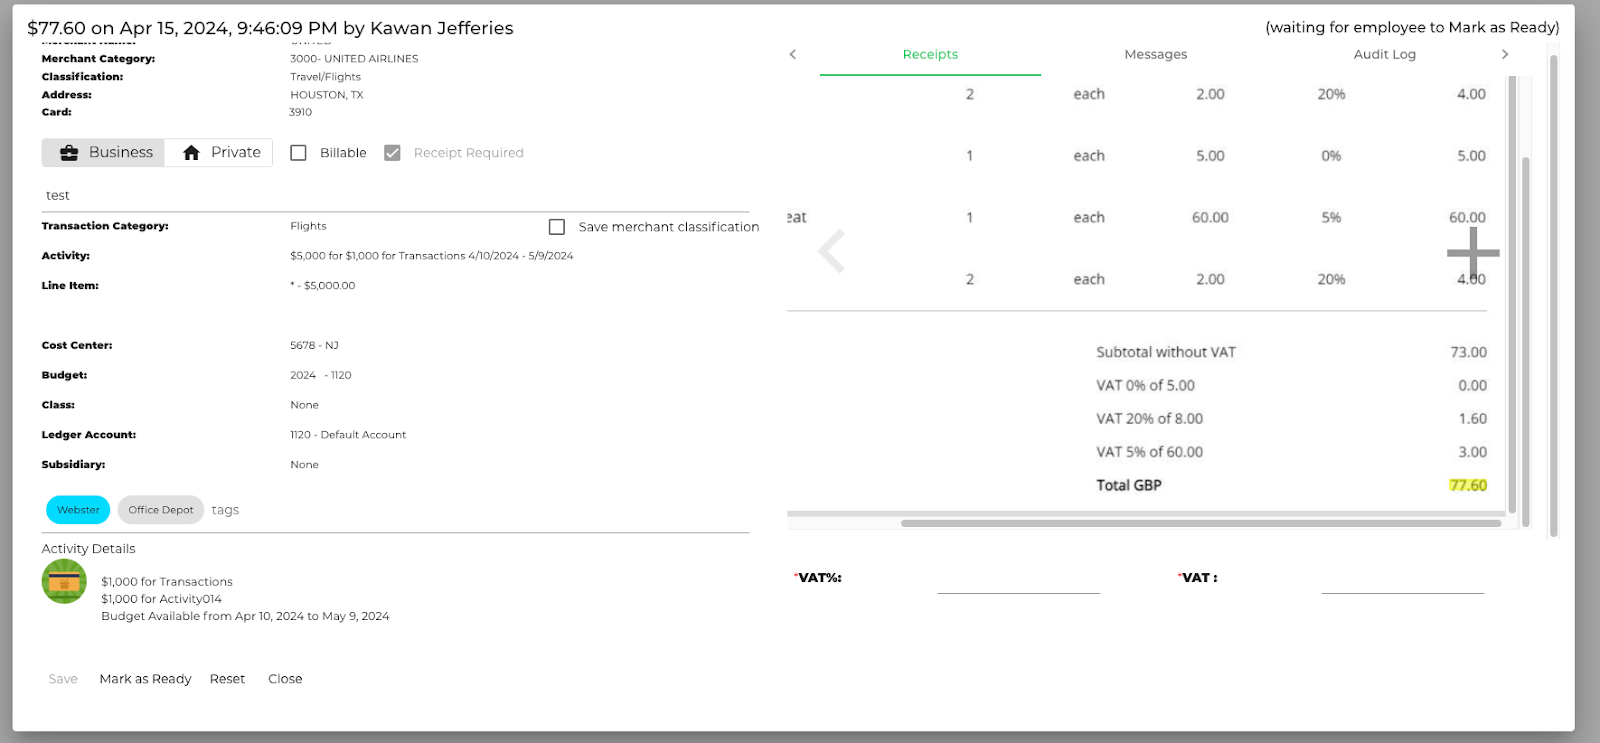Click the Activity Details heading
Viewport: 1600px width, 743px height.
[88, 549]
